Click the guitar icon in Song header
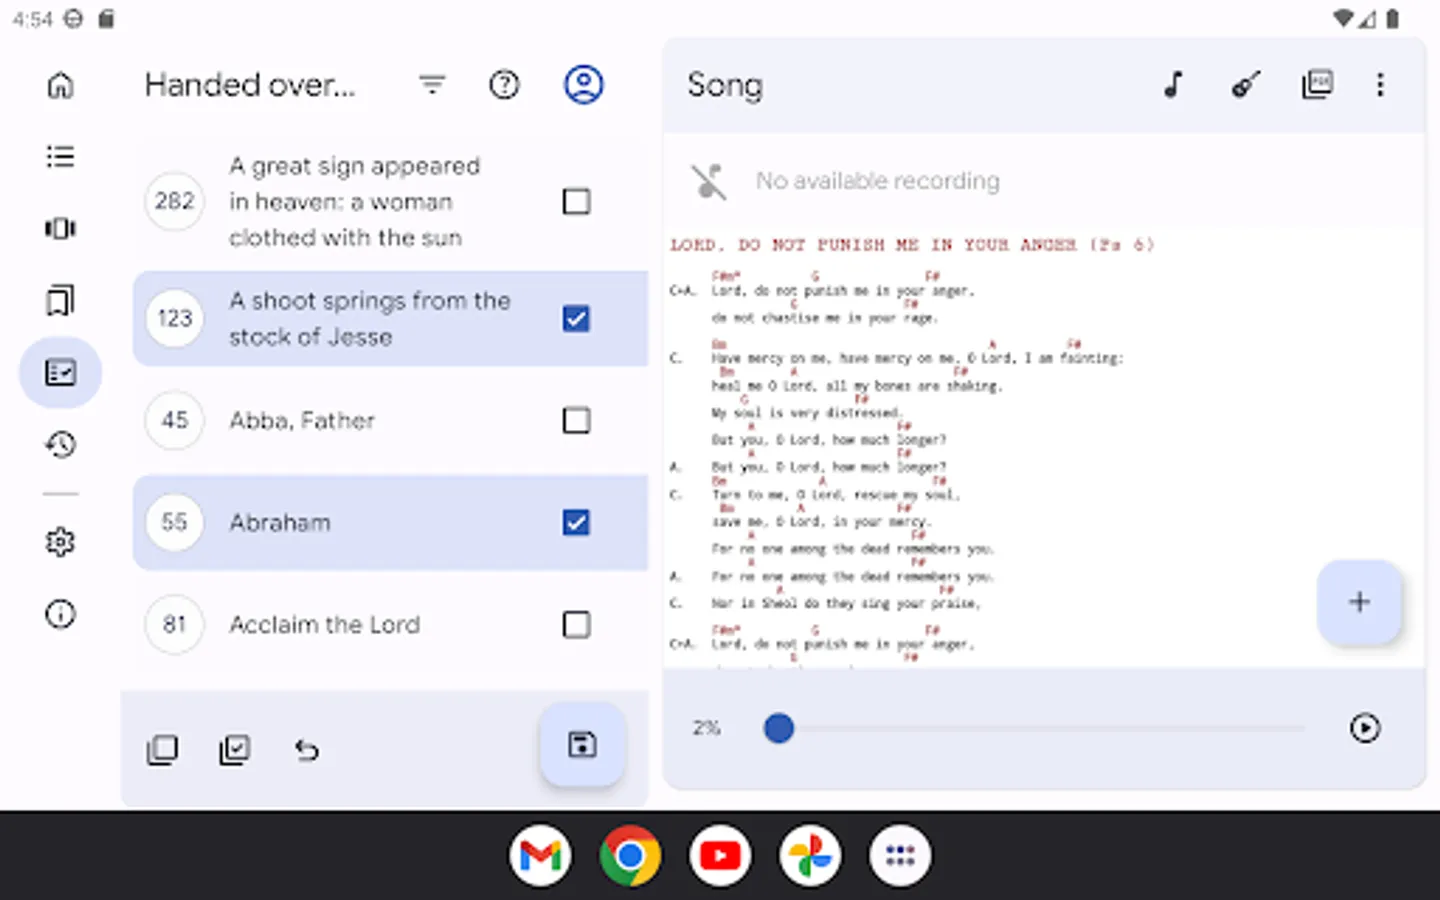 (1246, 85)
